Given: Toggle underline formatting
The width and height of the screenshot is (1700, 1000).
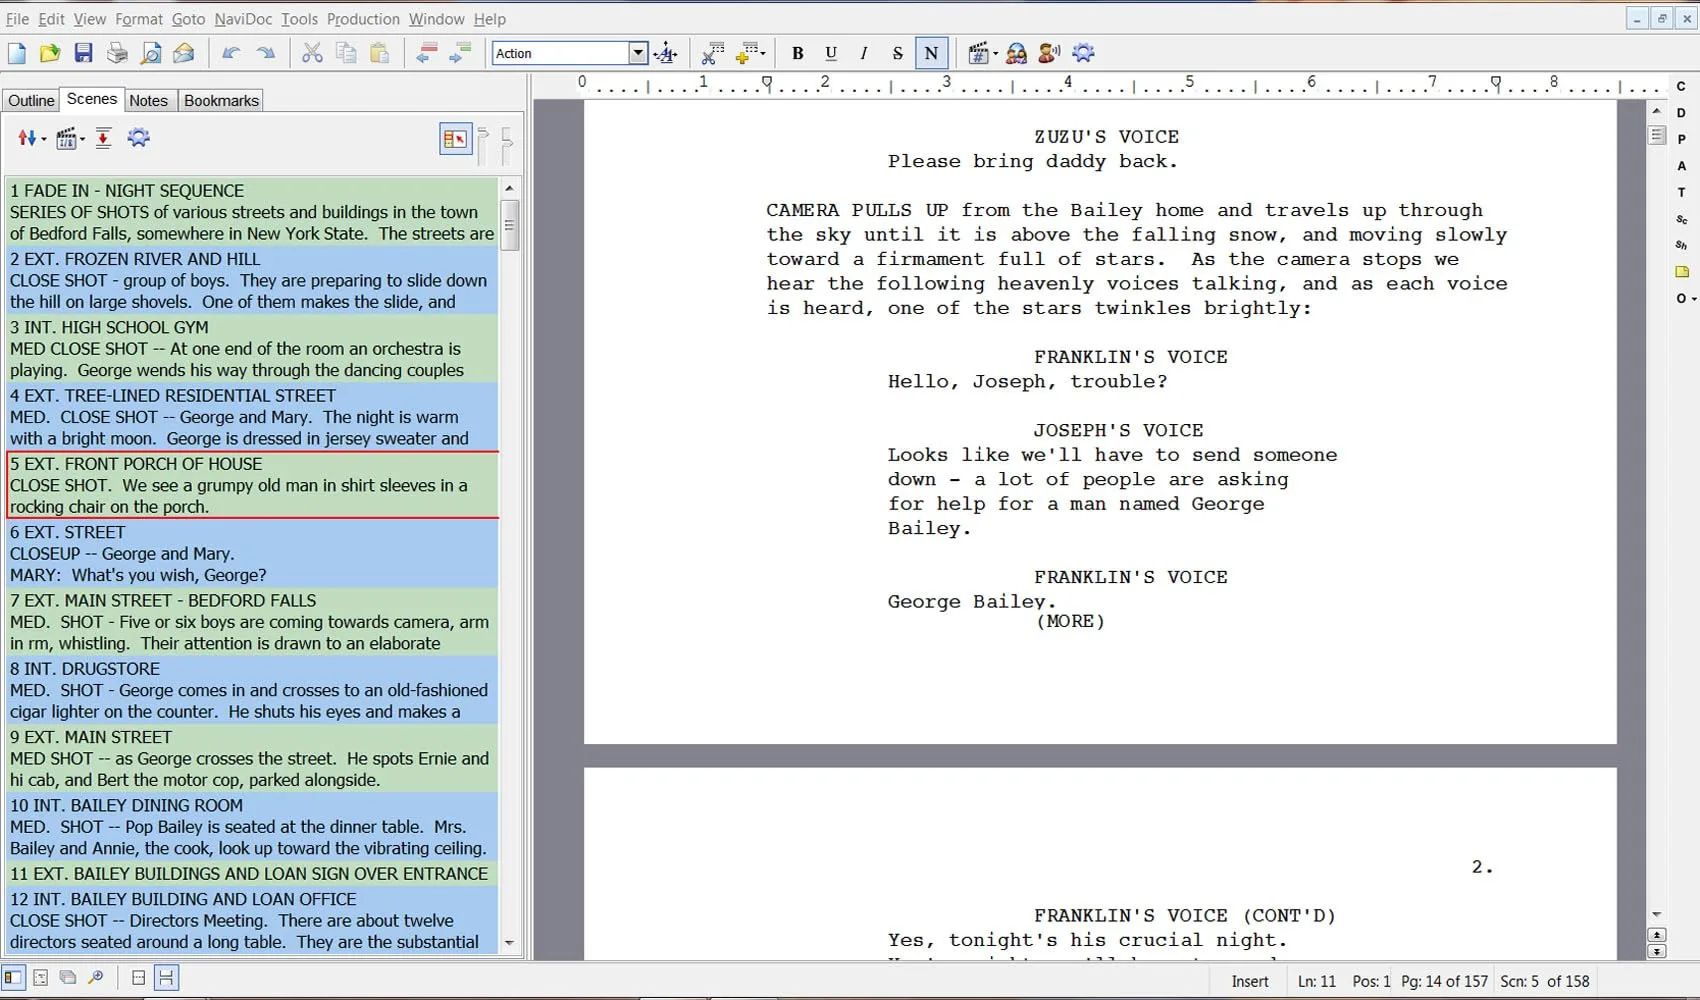Looking at the screenshot, I should click(x=830, y=53).
